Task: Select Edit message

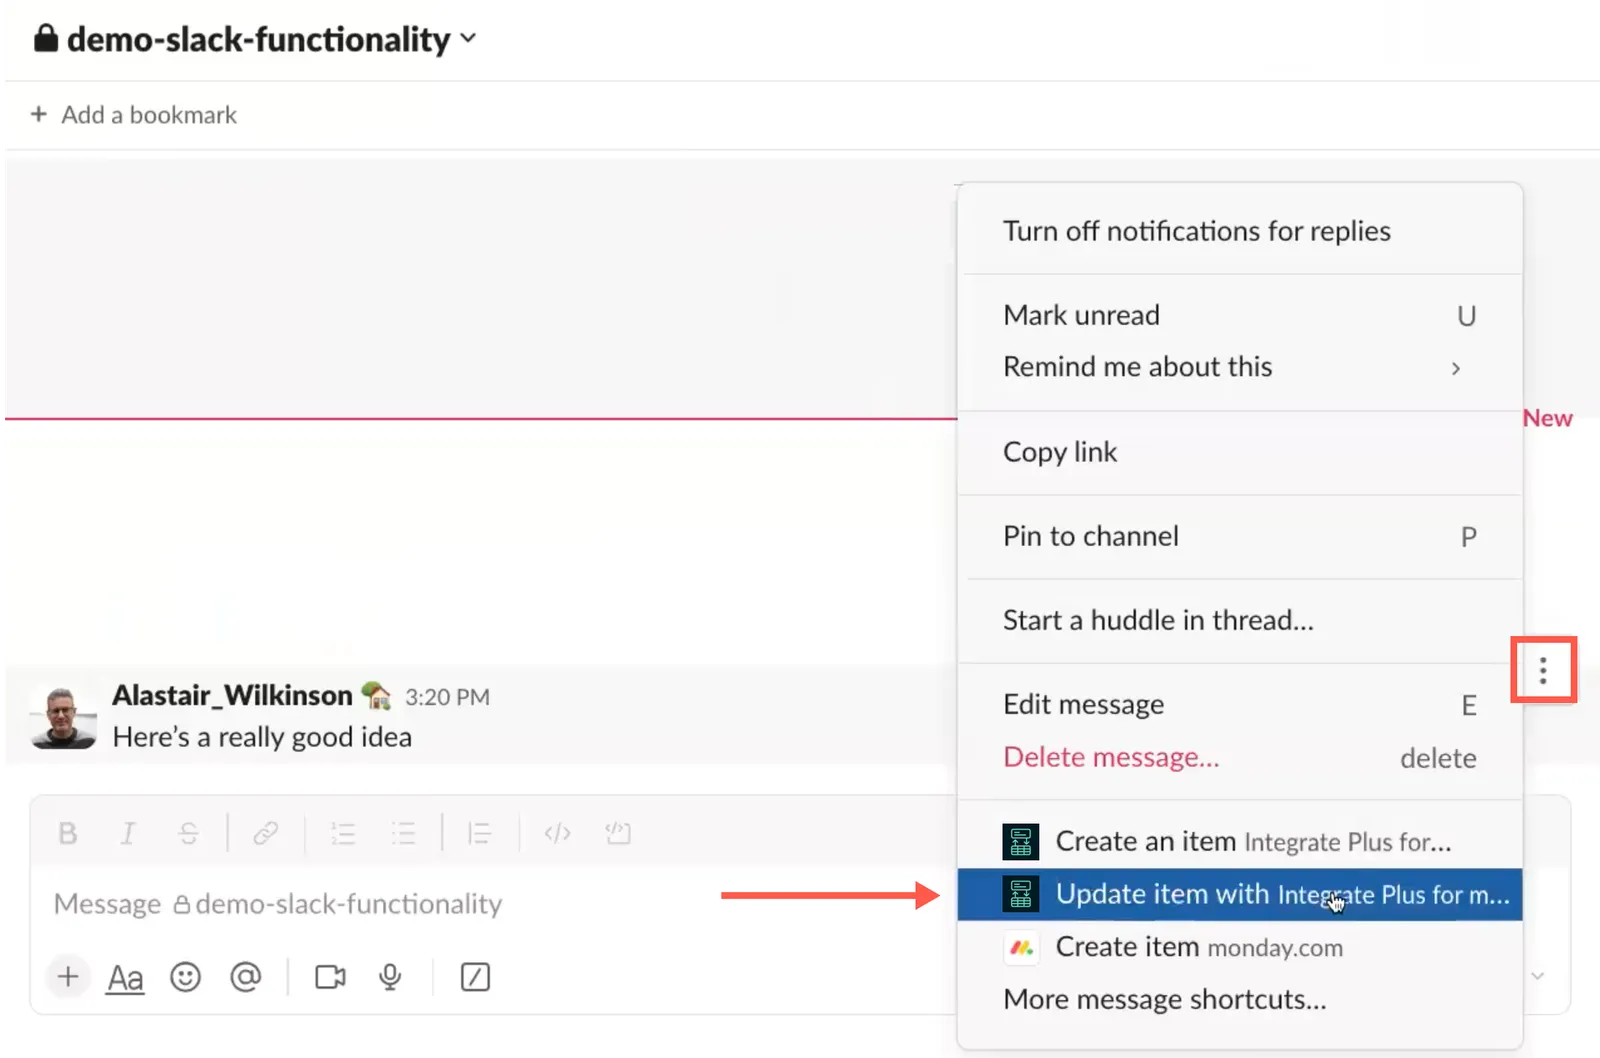Action: tap(1240, 705)
